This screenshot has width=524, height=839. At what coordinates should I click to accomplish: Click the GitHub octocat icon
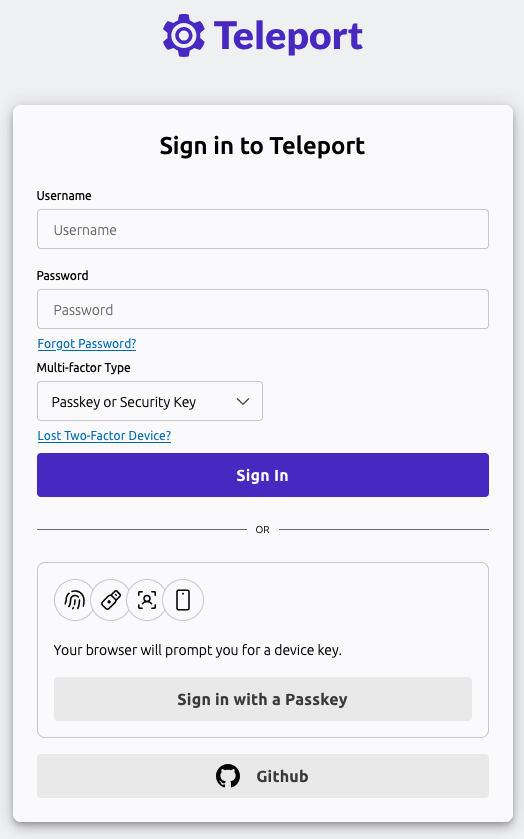pos(228,776)
